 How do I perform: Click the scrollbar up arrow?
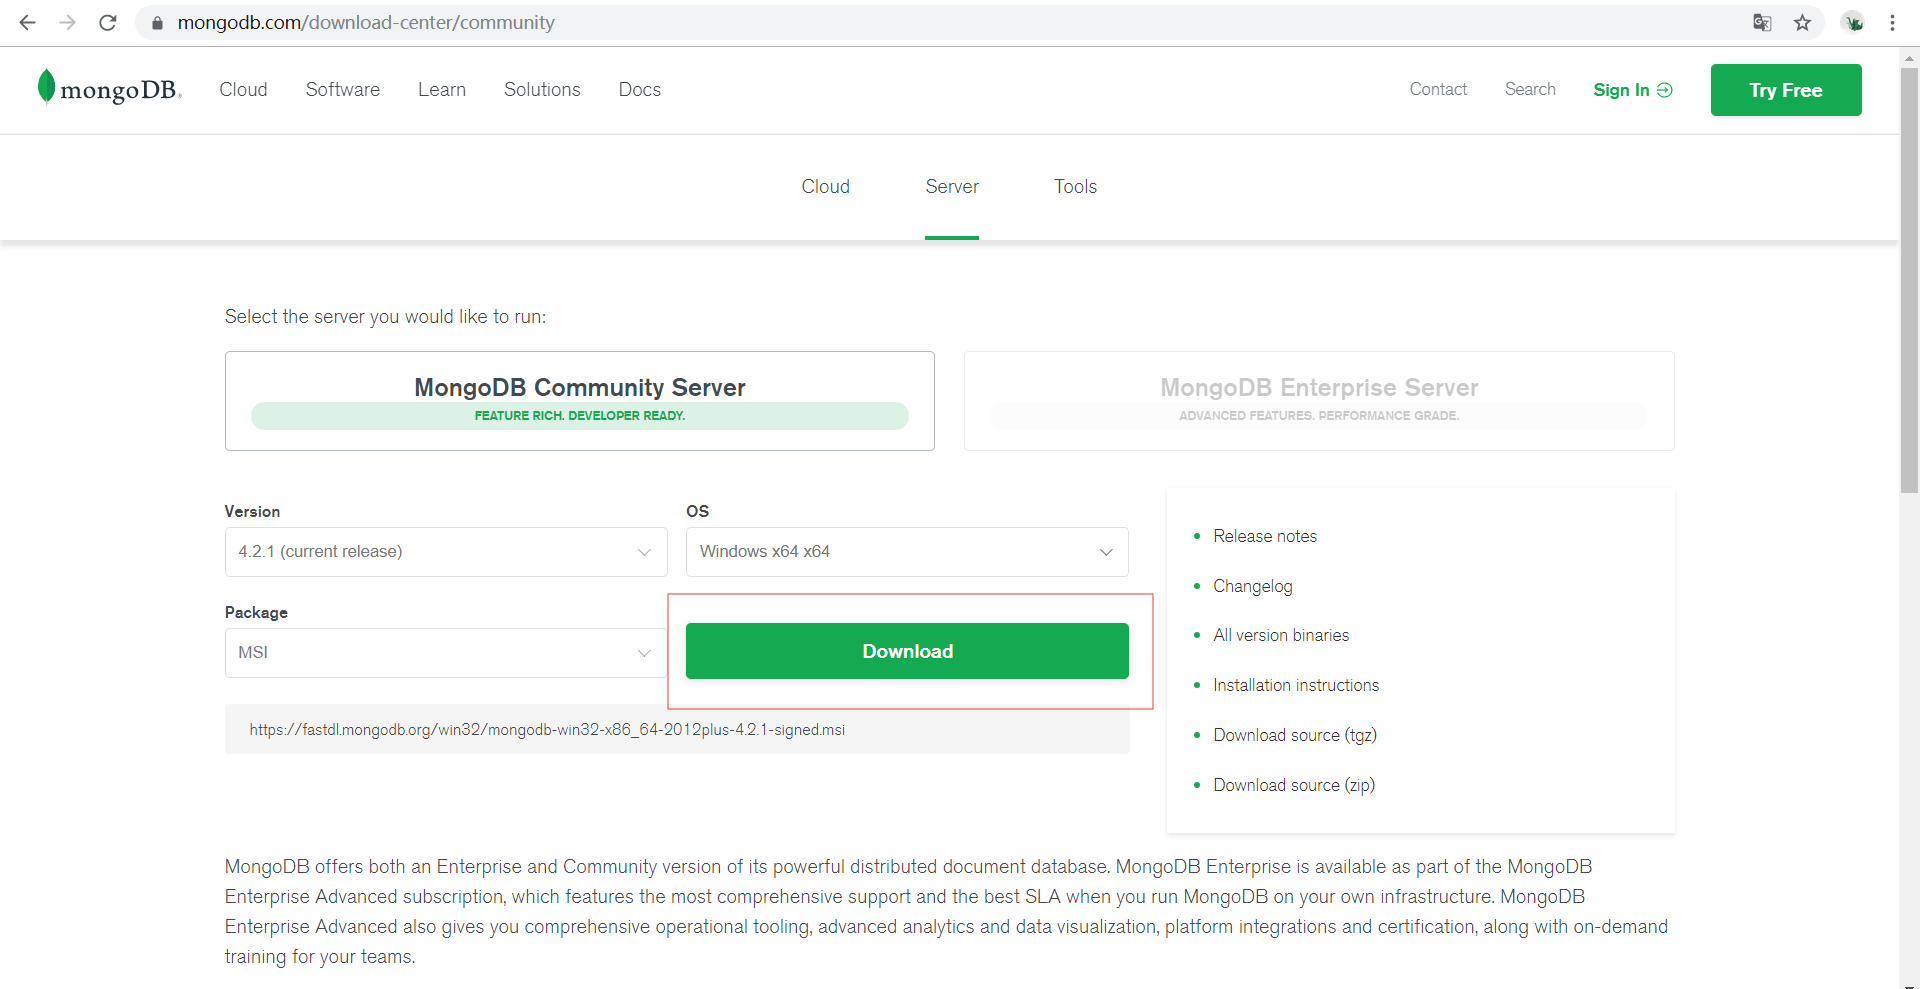pos(1909,58)
